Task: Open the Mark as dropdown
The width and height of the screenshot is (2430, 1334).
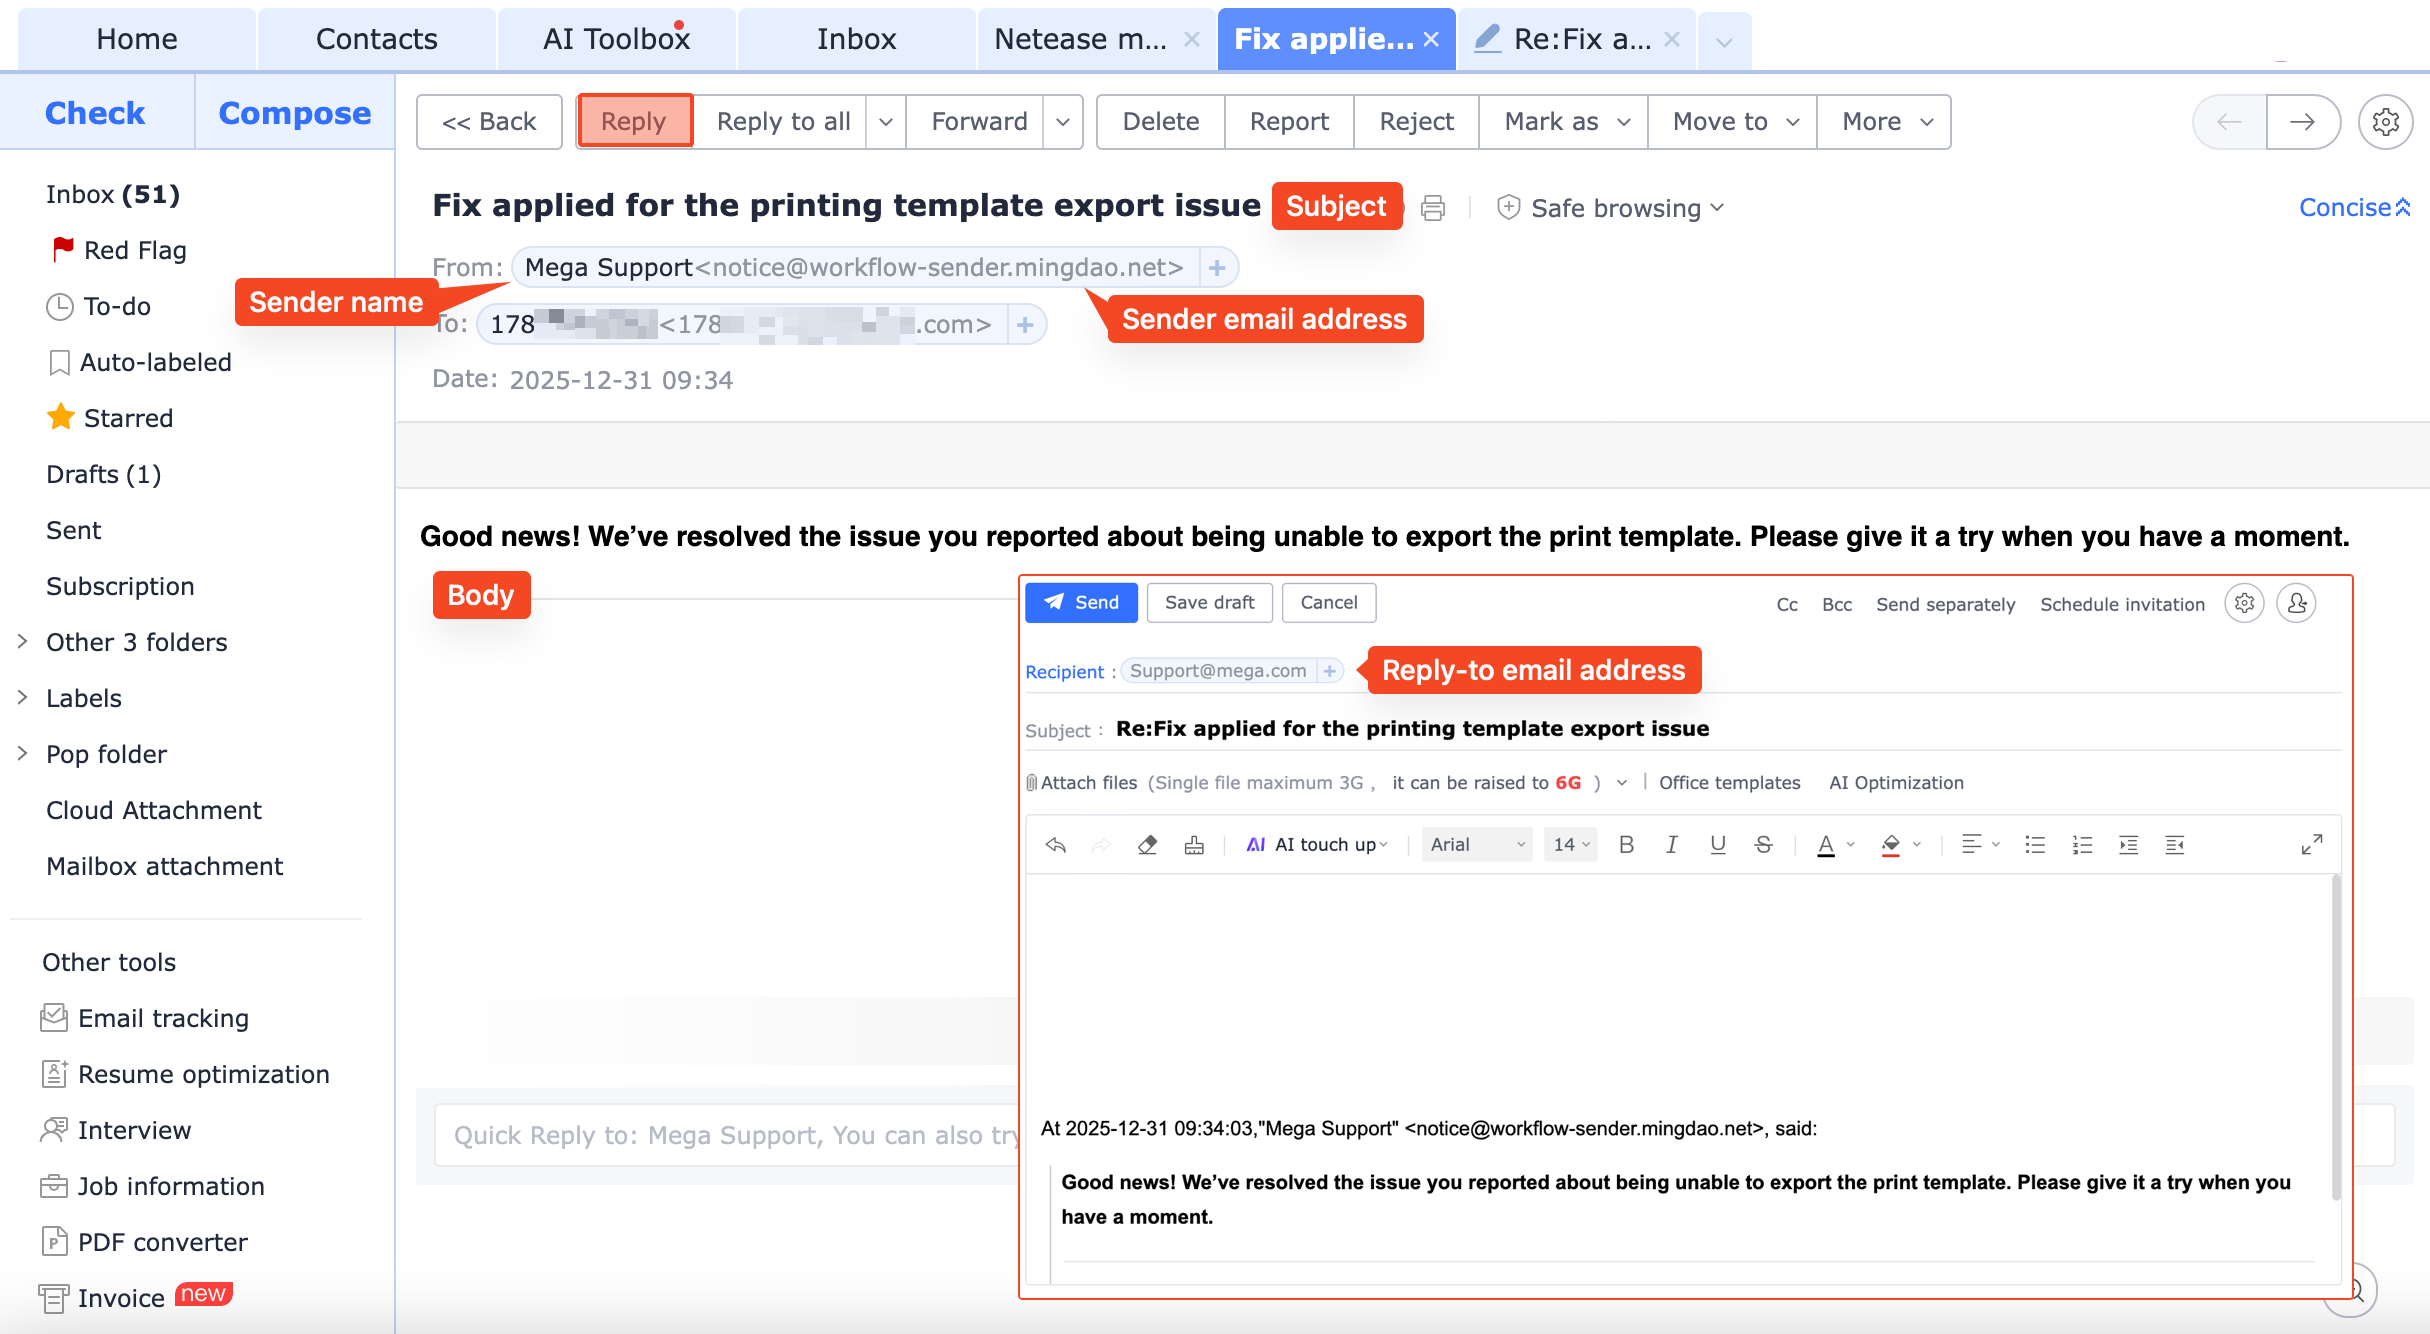Action: tap(1565, 122)
